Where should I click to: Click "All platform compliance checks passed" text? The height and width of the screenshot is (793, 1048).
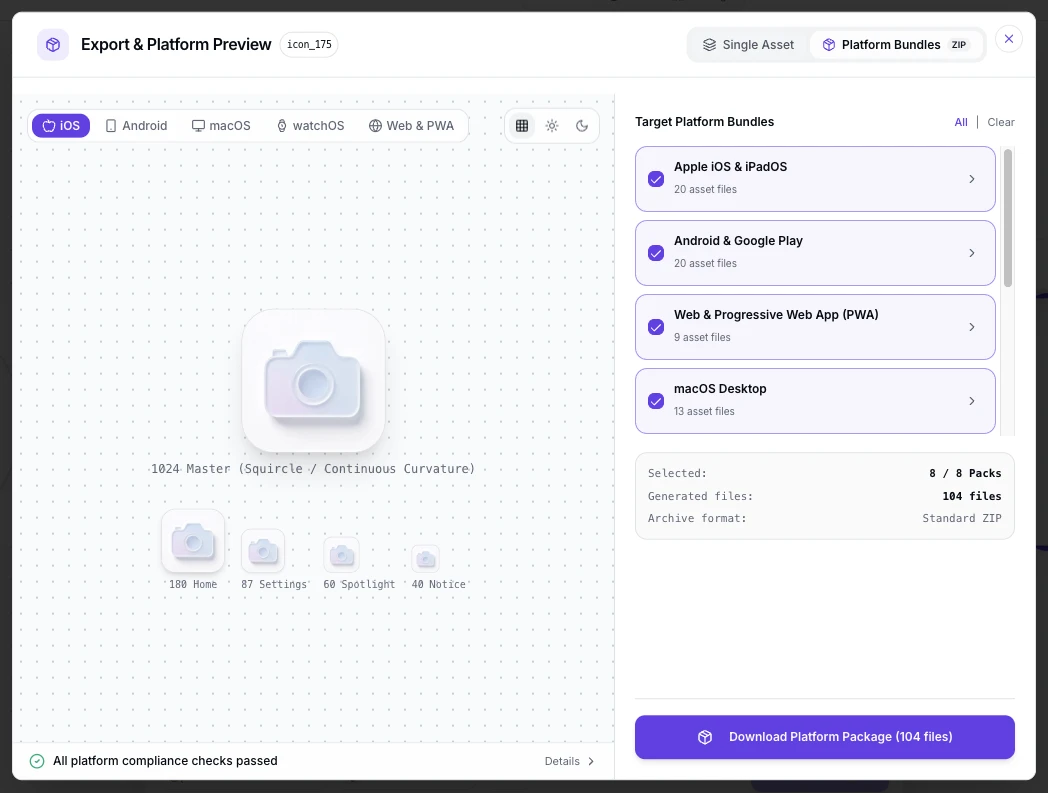[165, 761]
